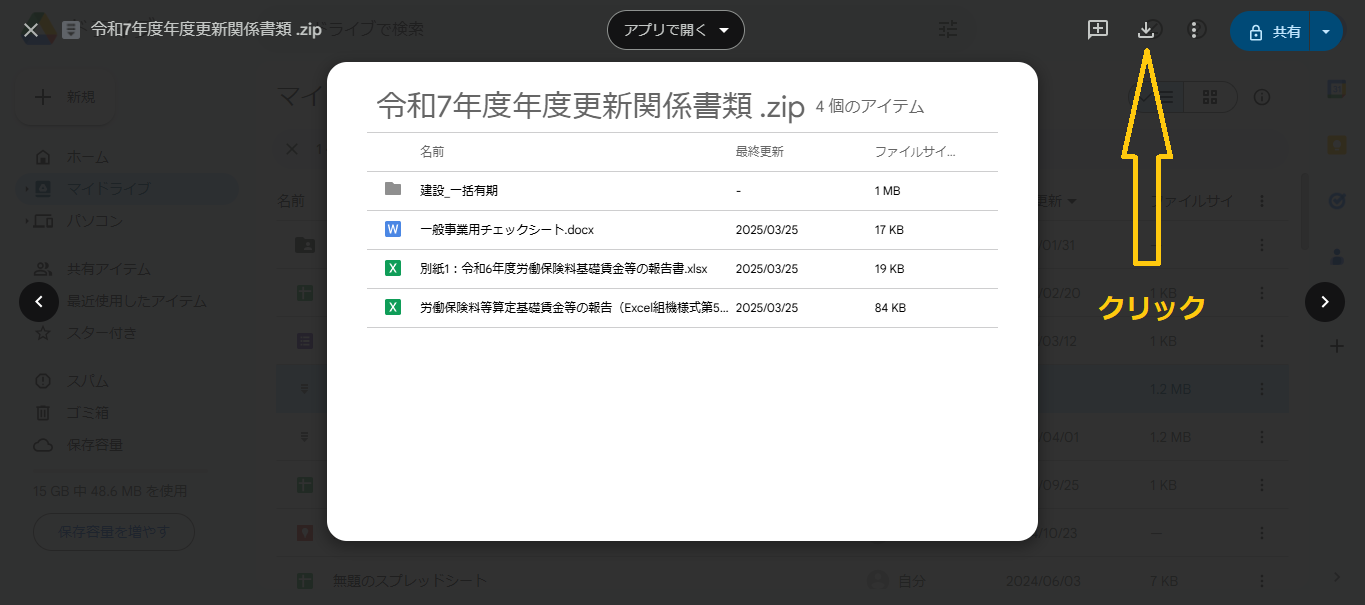Image resolution: width=1365 pixels, height=605 pixels.
Task: Click the Excel icon beside 労働保険料等算定基礎賃金等の報告
Action: click(x=393, y=307)
